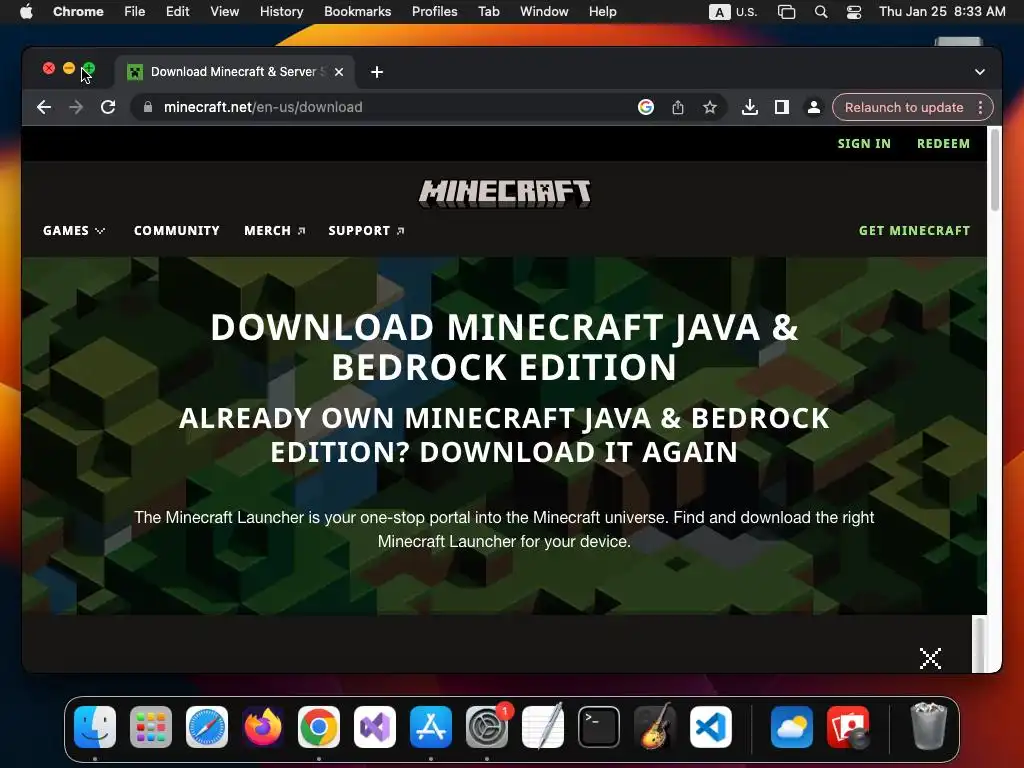Bookmark this page with star icon
Screen dimensions: 1024x768
[x=710, y=107]
